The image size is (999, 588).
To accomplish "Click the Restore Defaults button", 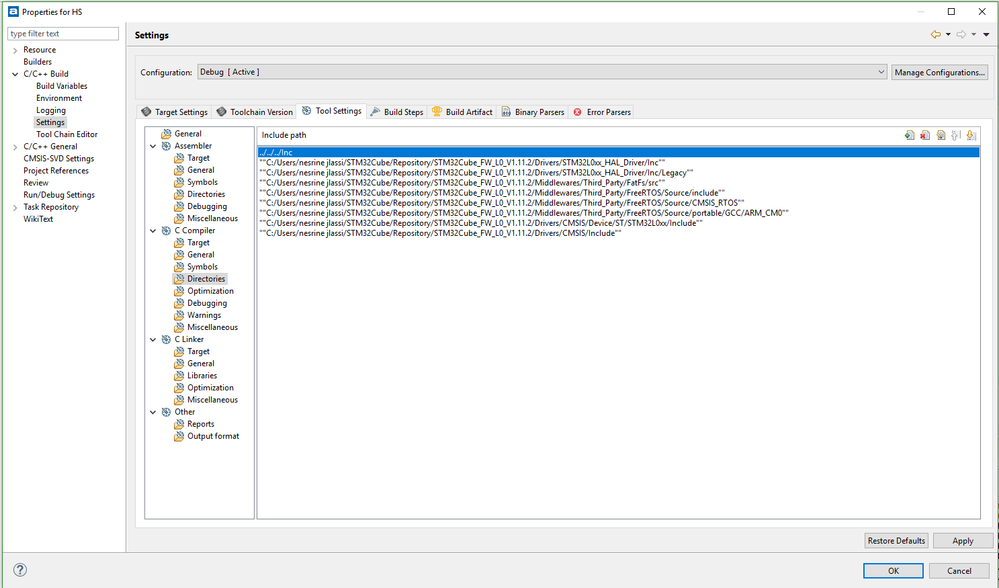I will coord(896,540).
